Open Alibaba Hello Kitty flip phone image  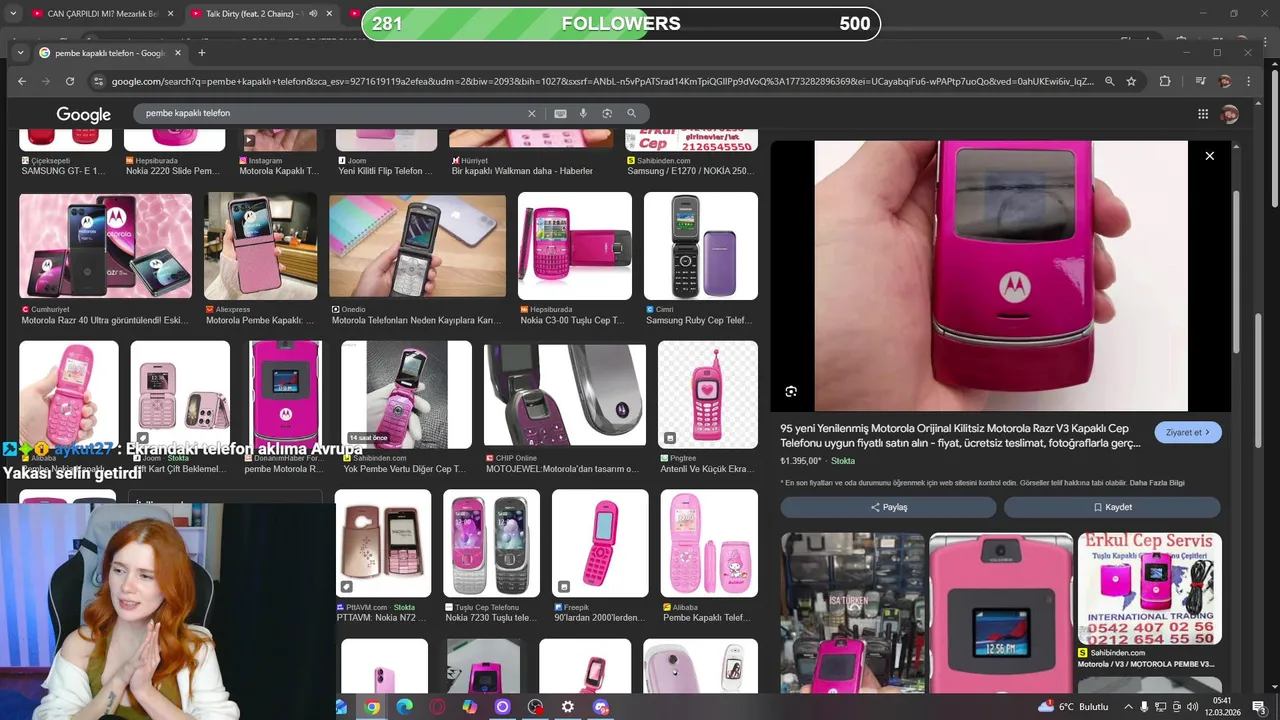pos(709,543)
